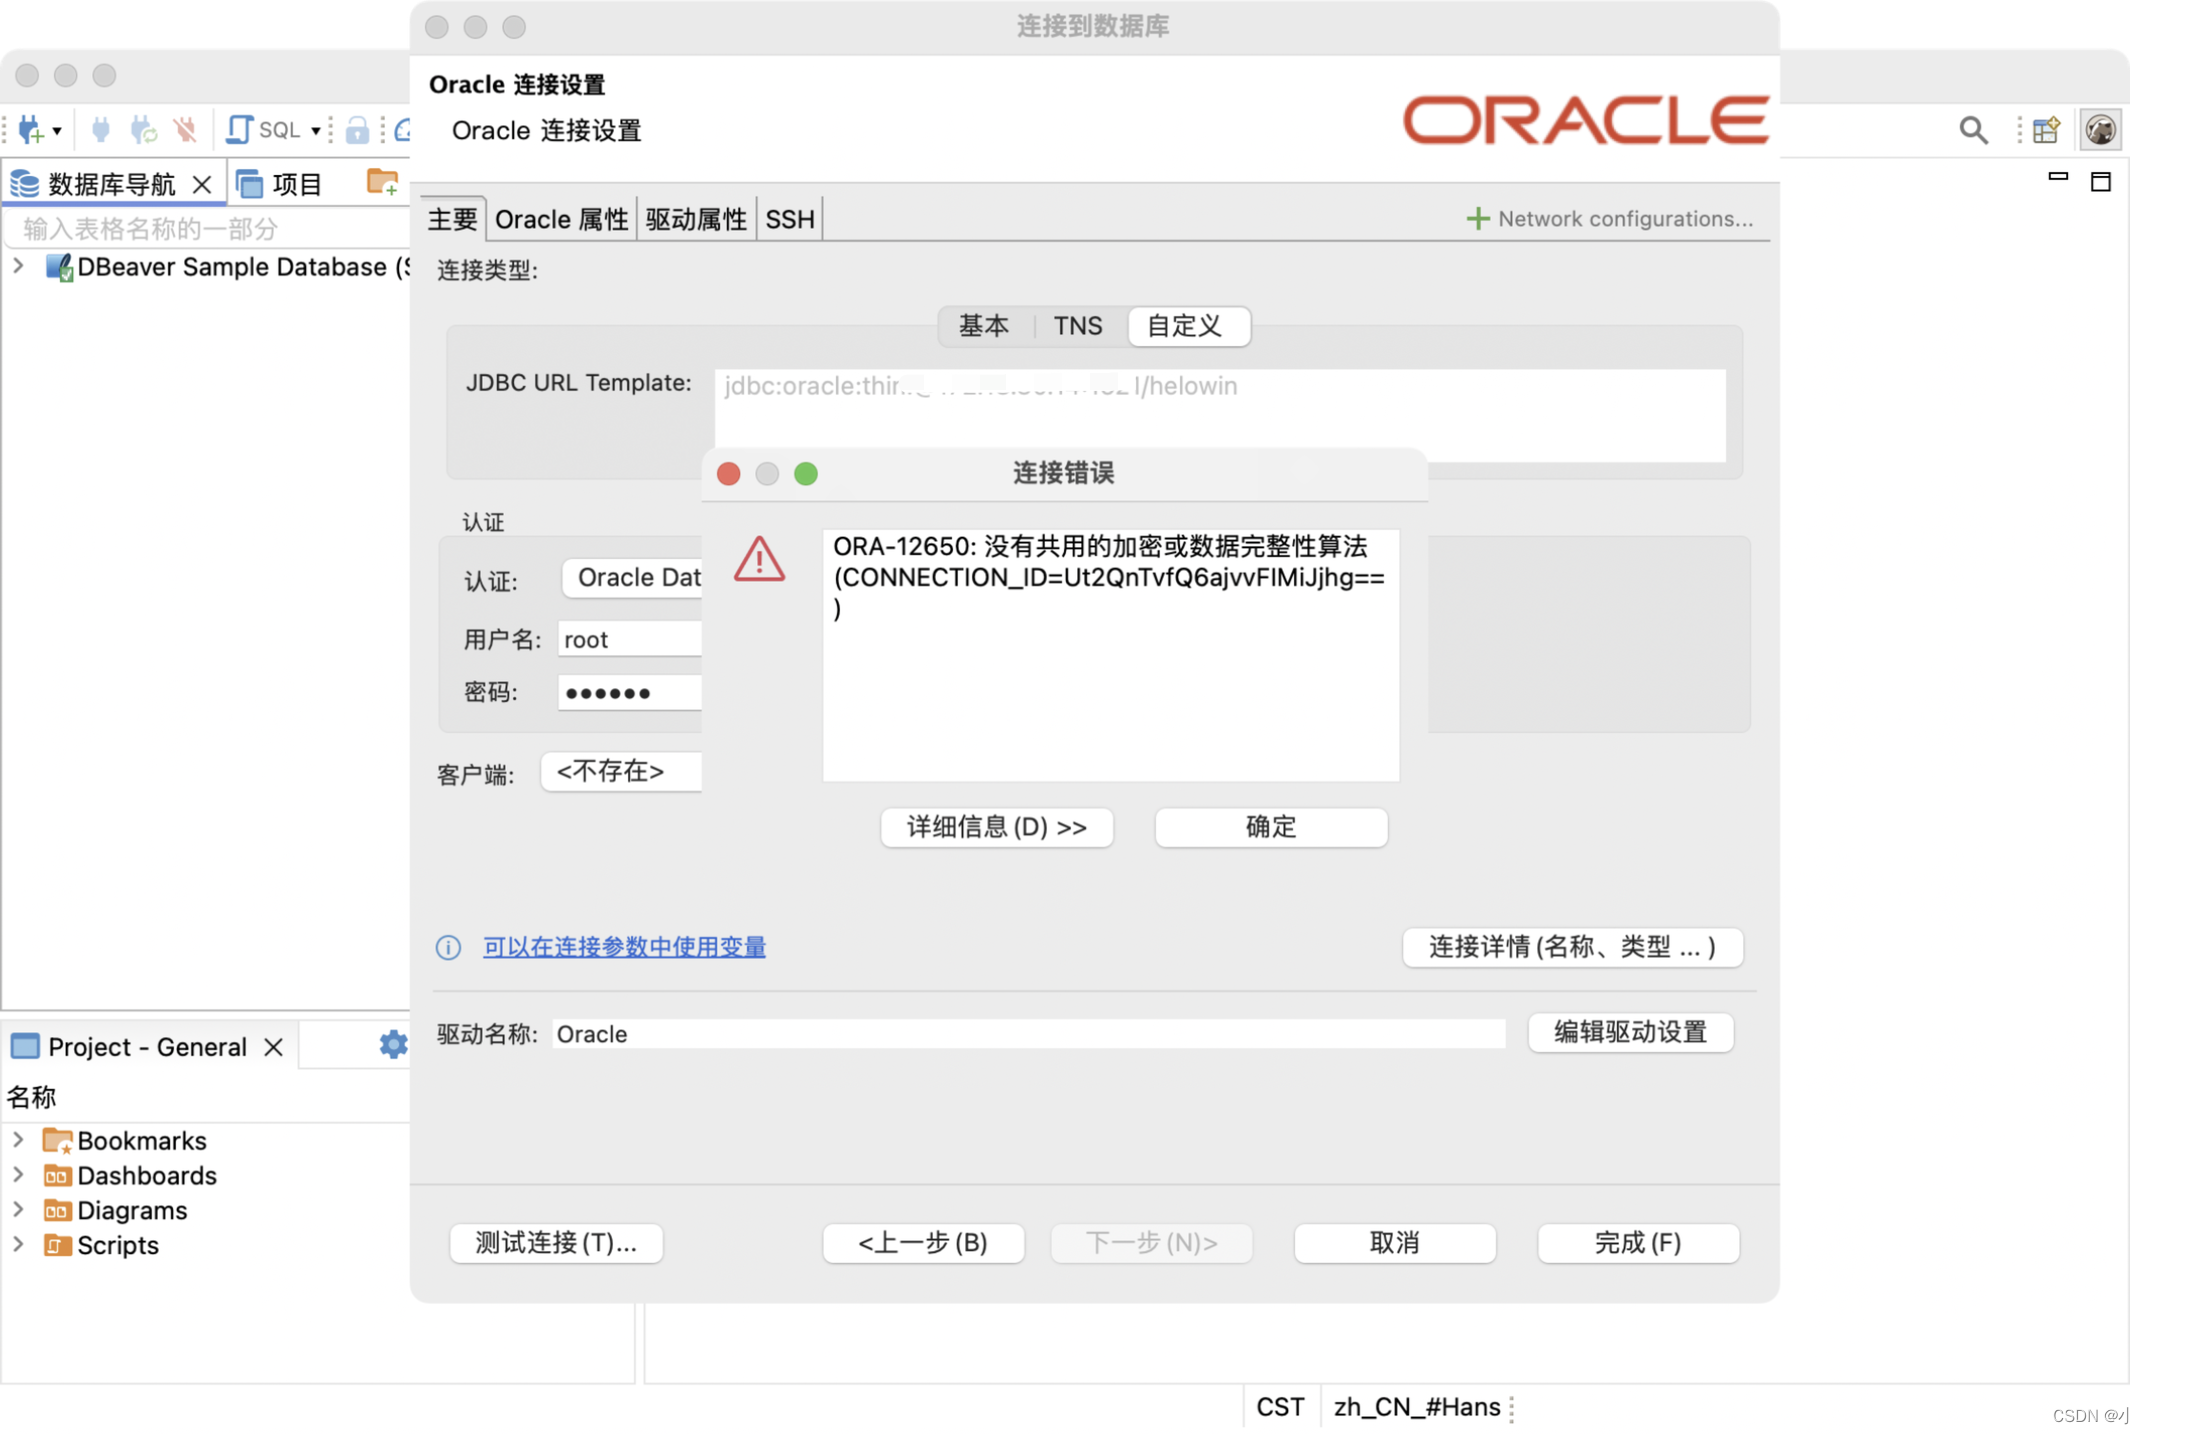
Task: Open the perspective layout icon
Action: pyautogui.click(x=2047, y=130)
